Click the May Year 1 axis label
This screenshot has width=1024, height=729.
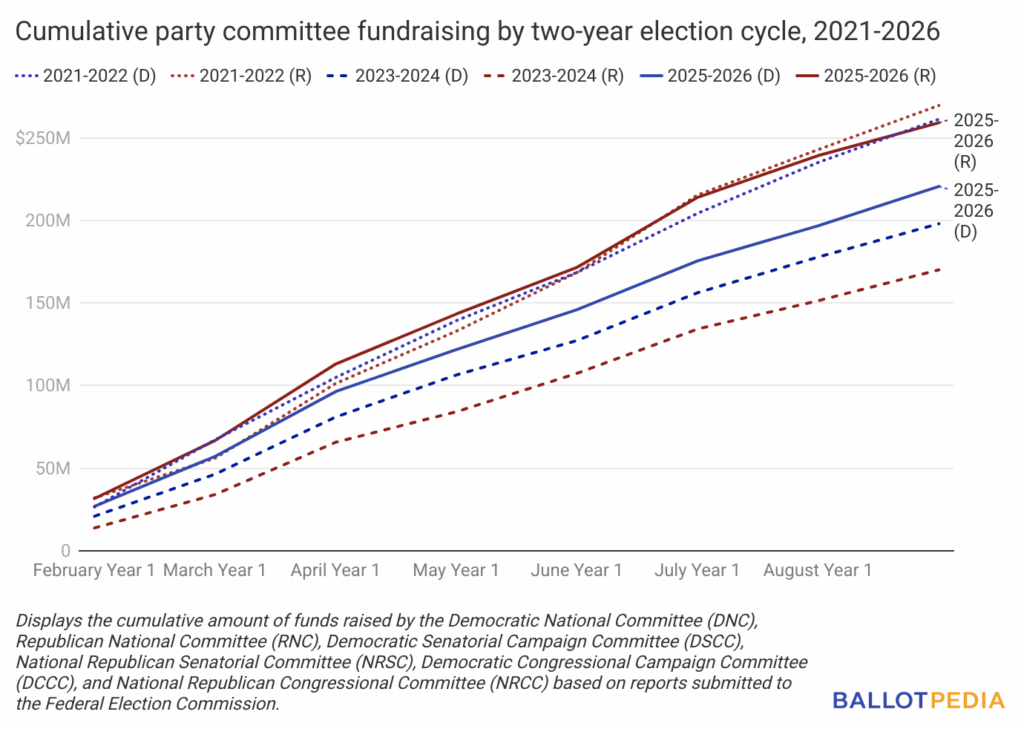(x=455, y=570)
